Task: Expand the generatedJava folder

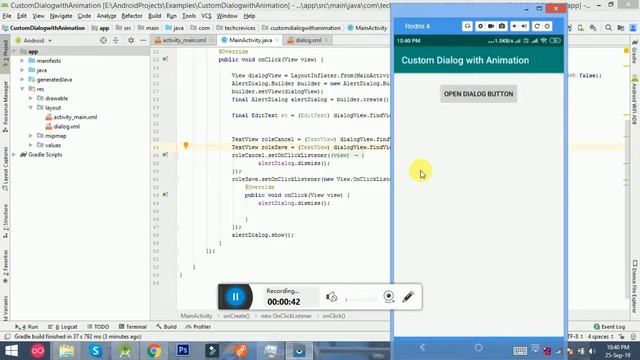Action: pyautogui.click(x=22, y=80)
